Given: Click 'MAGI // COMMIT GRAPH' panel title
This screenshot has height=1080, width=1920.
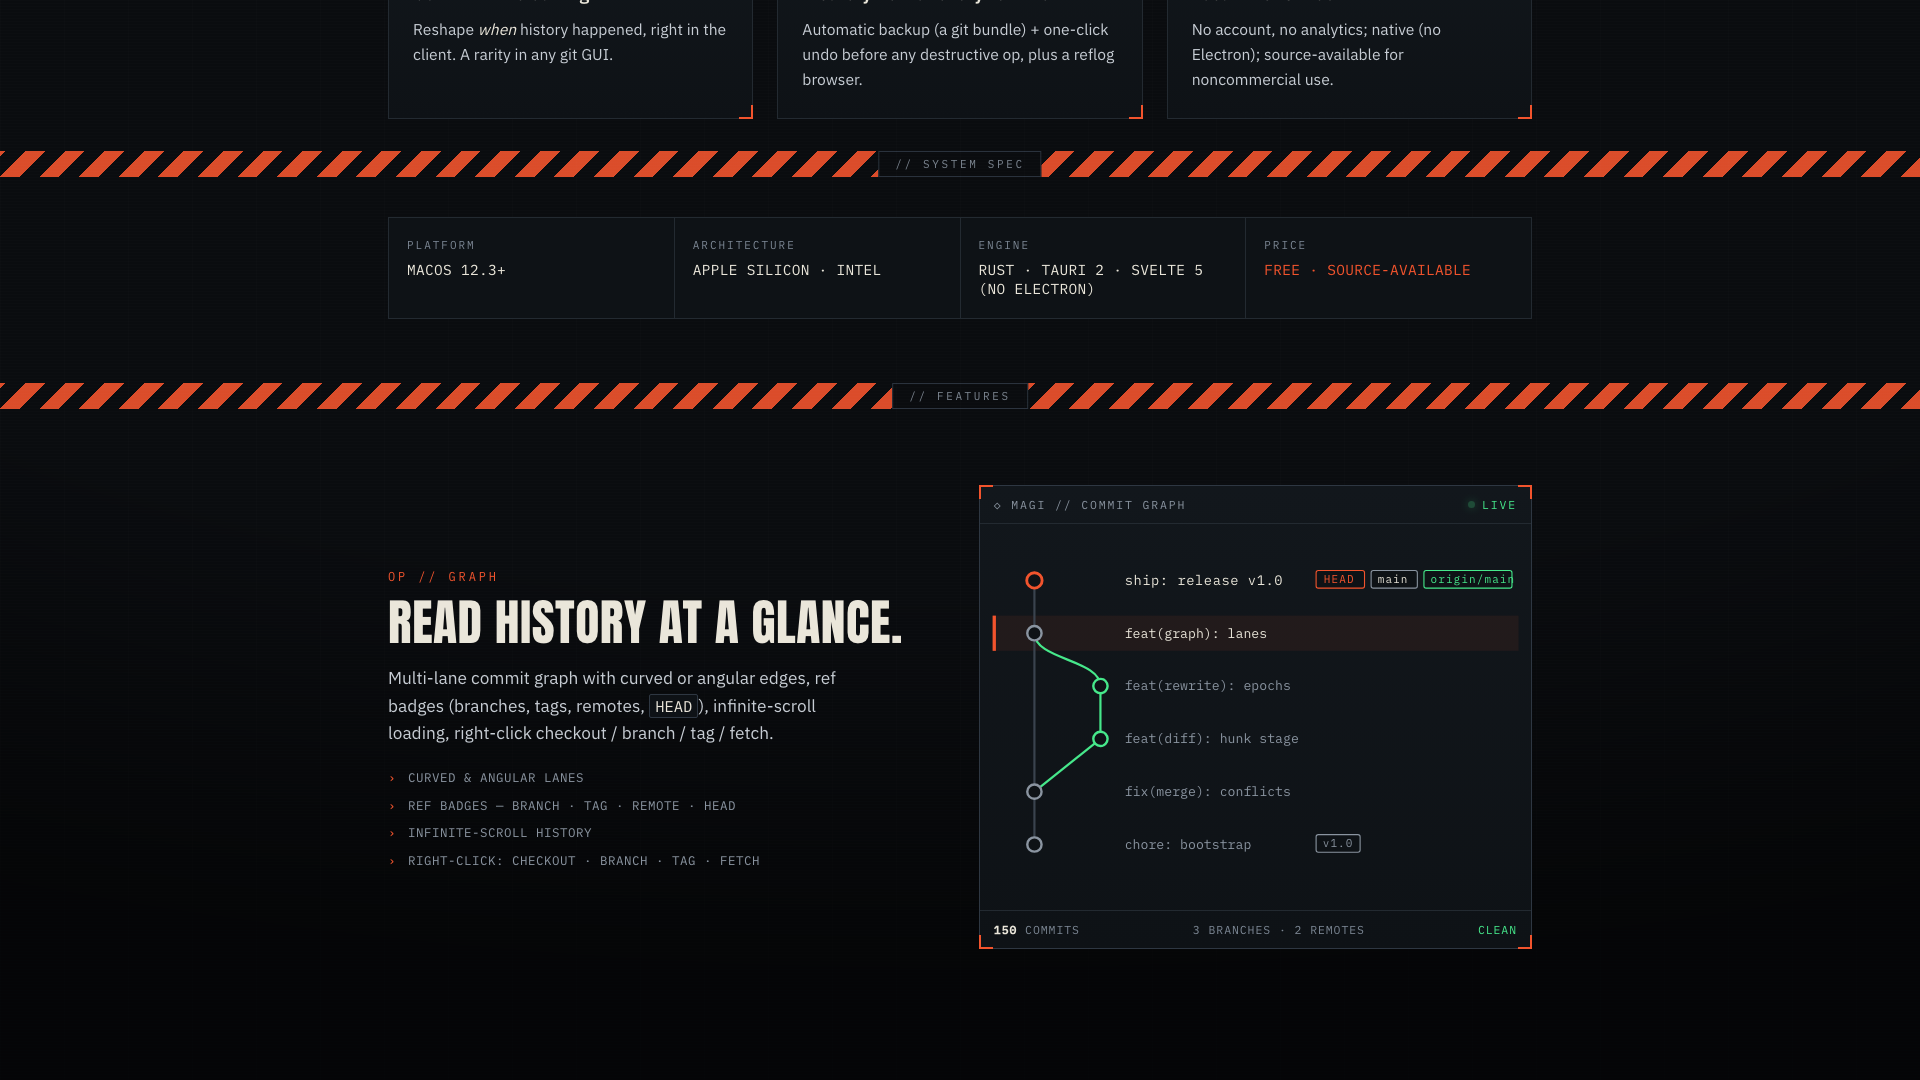Looking at the screenshot, I should click(x=1098, y=506).
